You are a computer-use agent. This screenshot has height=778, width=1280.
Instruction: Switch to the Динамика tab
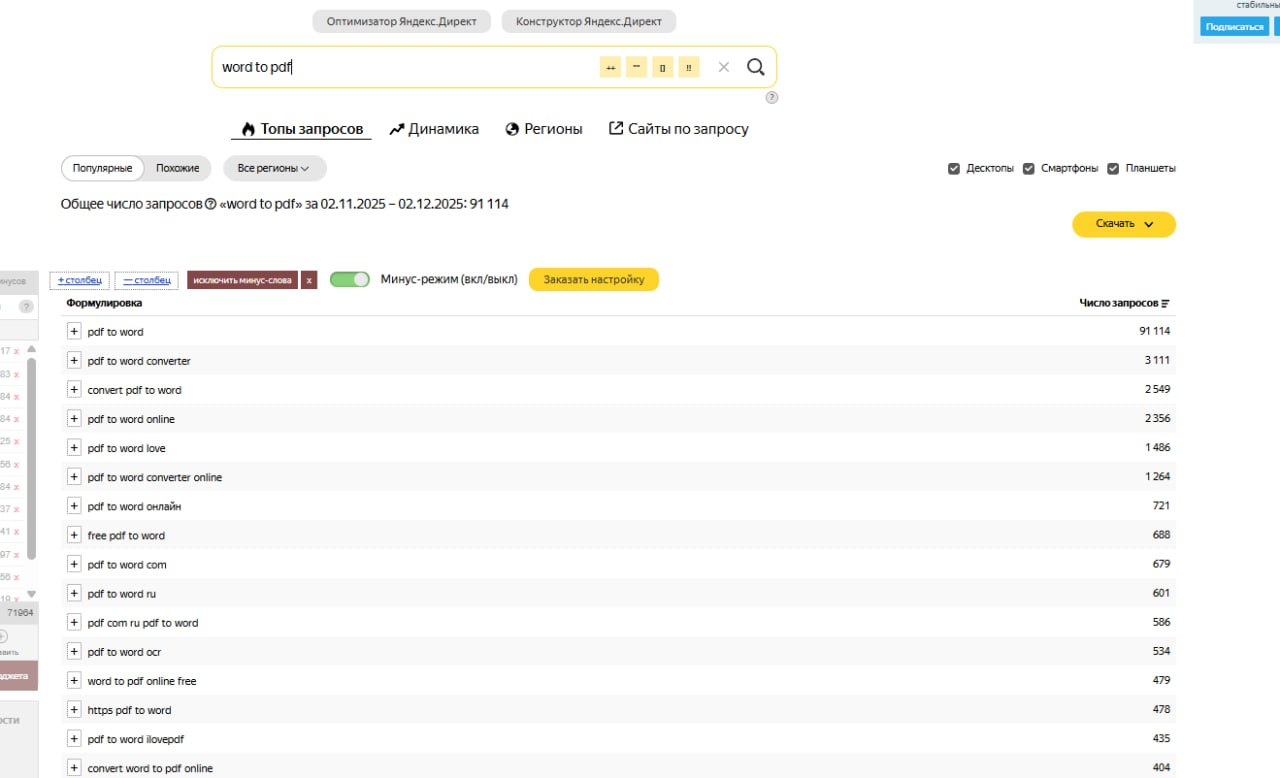(x=434, y=129)
